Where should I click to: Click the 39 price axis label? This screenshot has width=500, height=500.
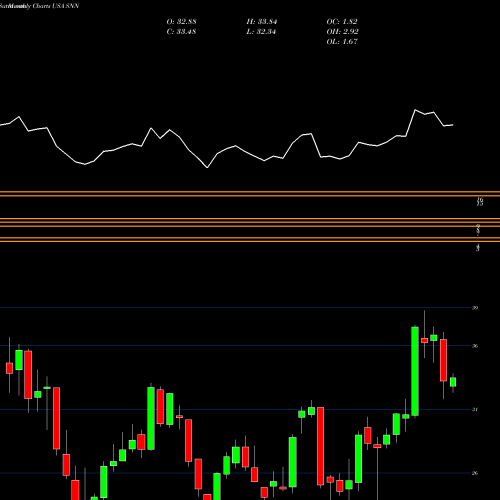[475, 308]
